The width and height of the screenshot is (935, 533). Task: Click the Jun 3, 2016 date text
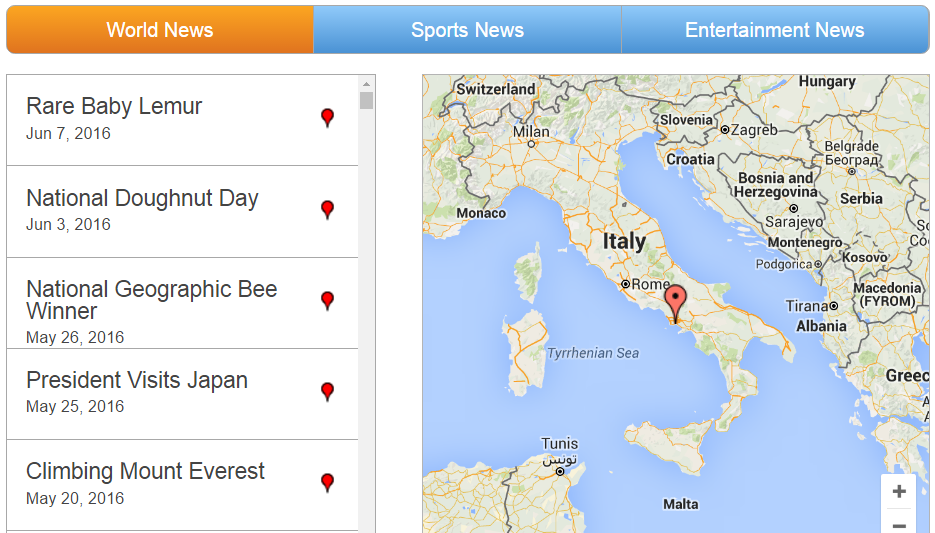[68, 225]
